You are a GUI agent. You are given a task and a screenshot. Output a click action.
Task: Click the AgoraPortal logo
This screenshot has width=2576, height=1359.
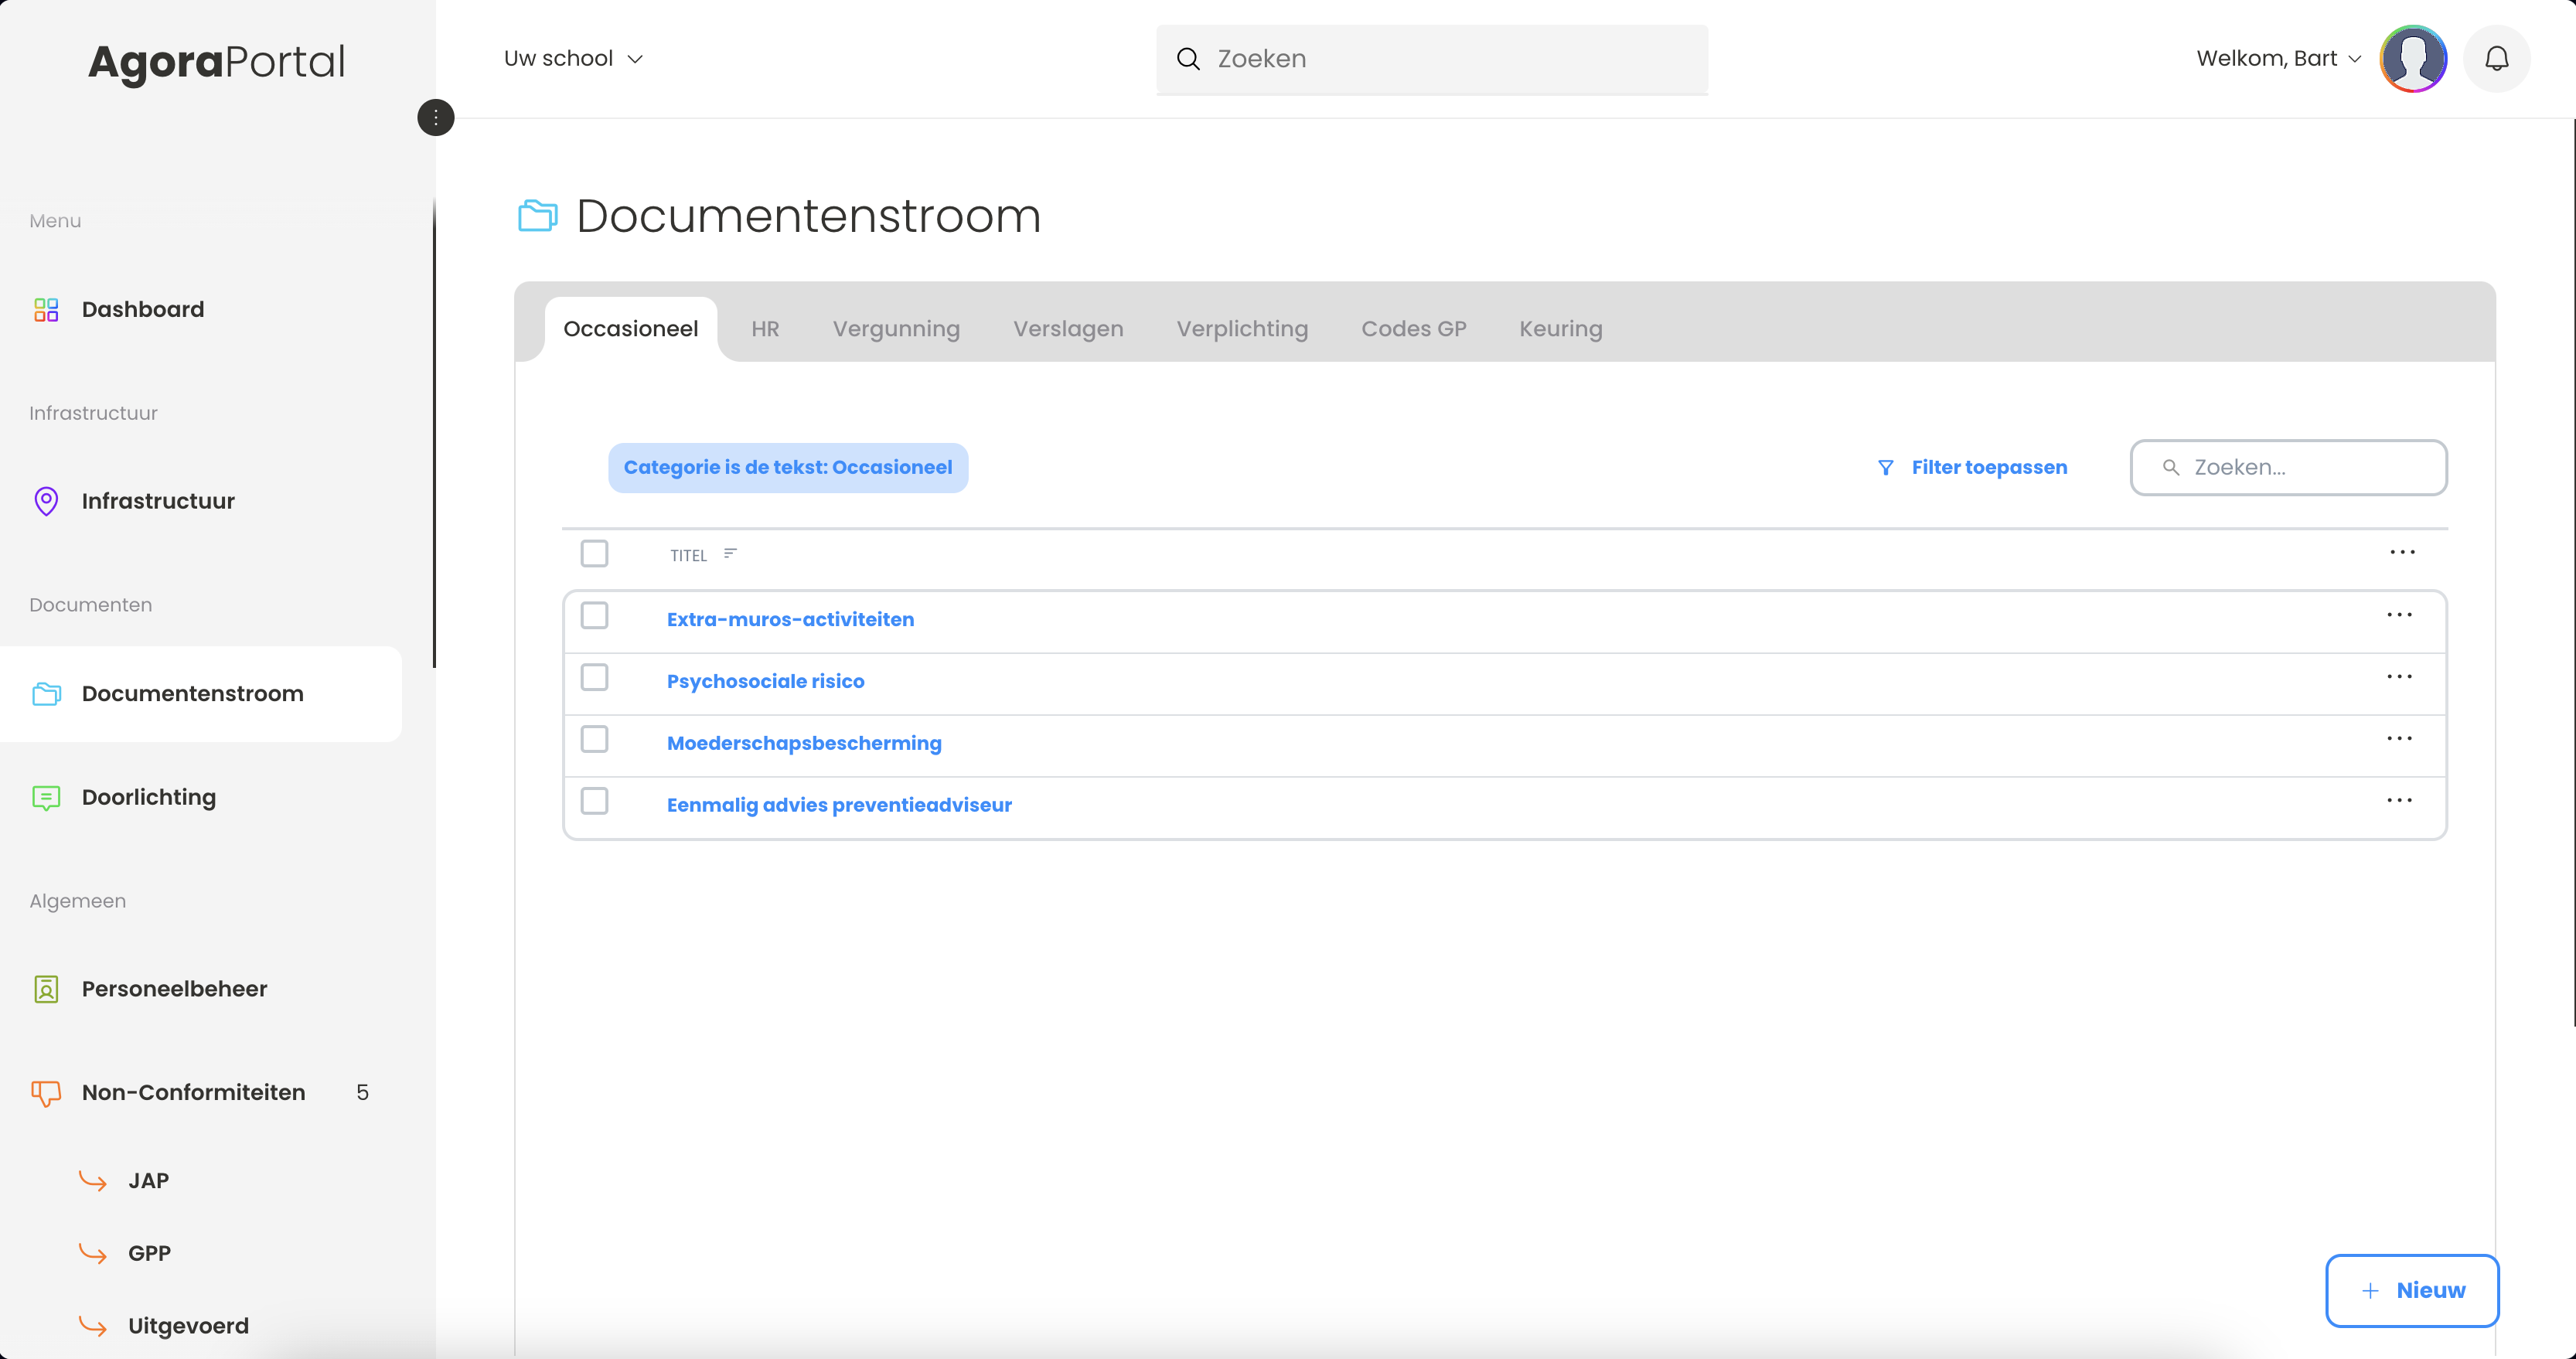(217, 62)
